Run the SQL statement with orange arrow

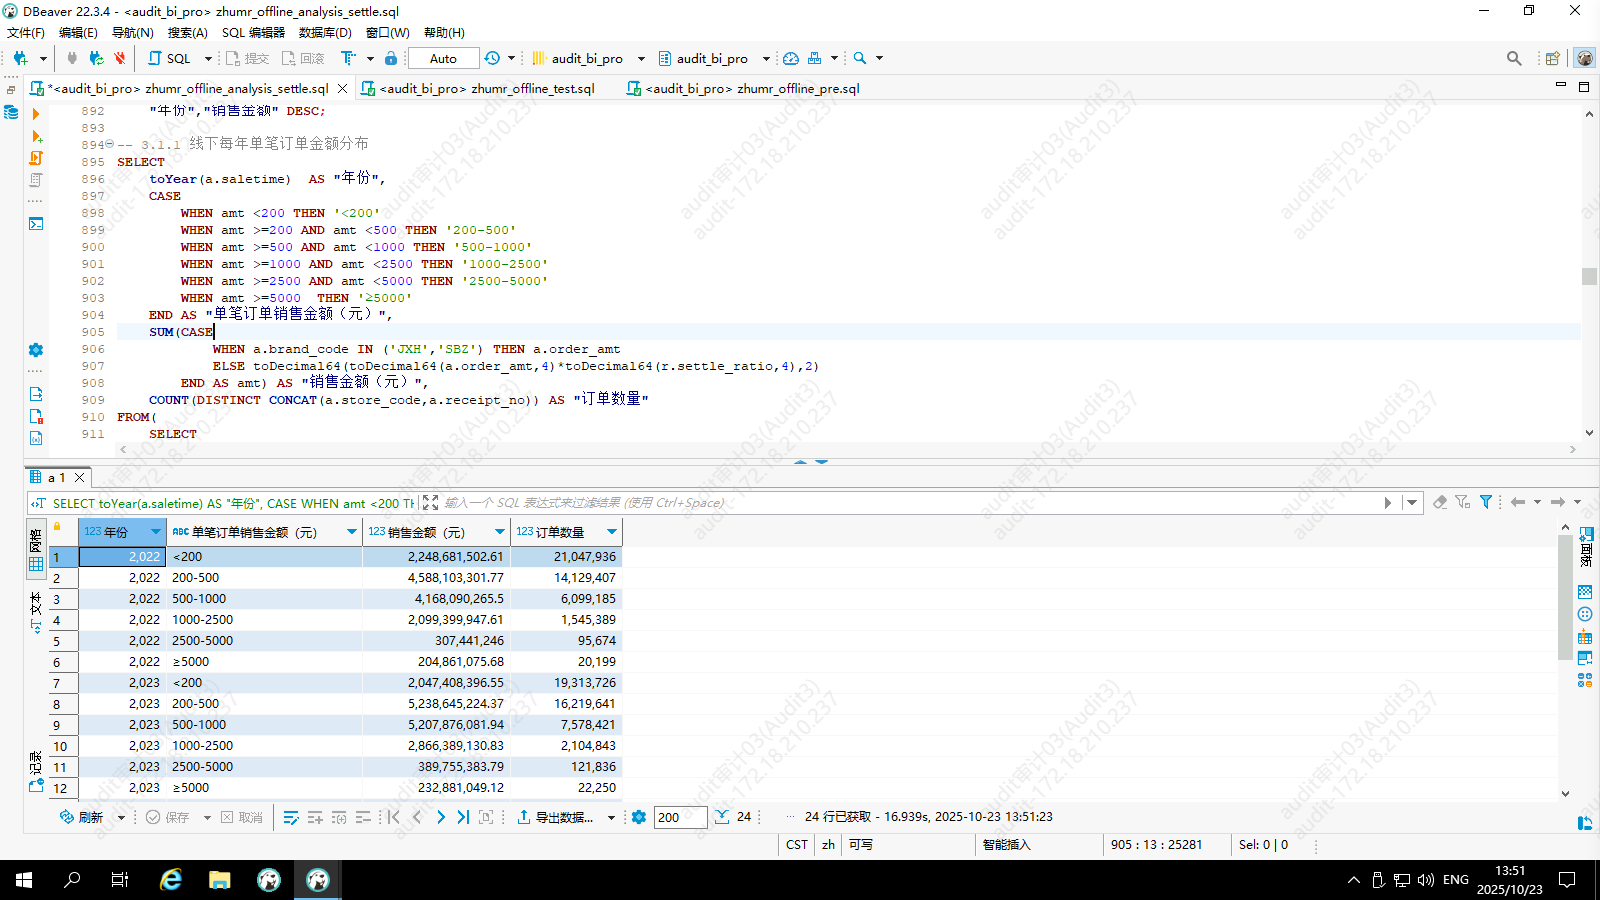[36, 113]
